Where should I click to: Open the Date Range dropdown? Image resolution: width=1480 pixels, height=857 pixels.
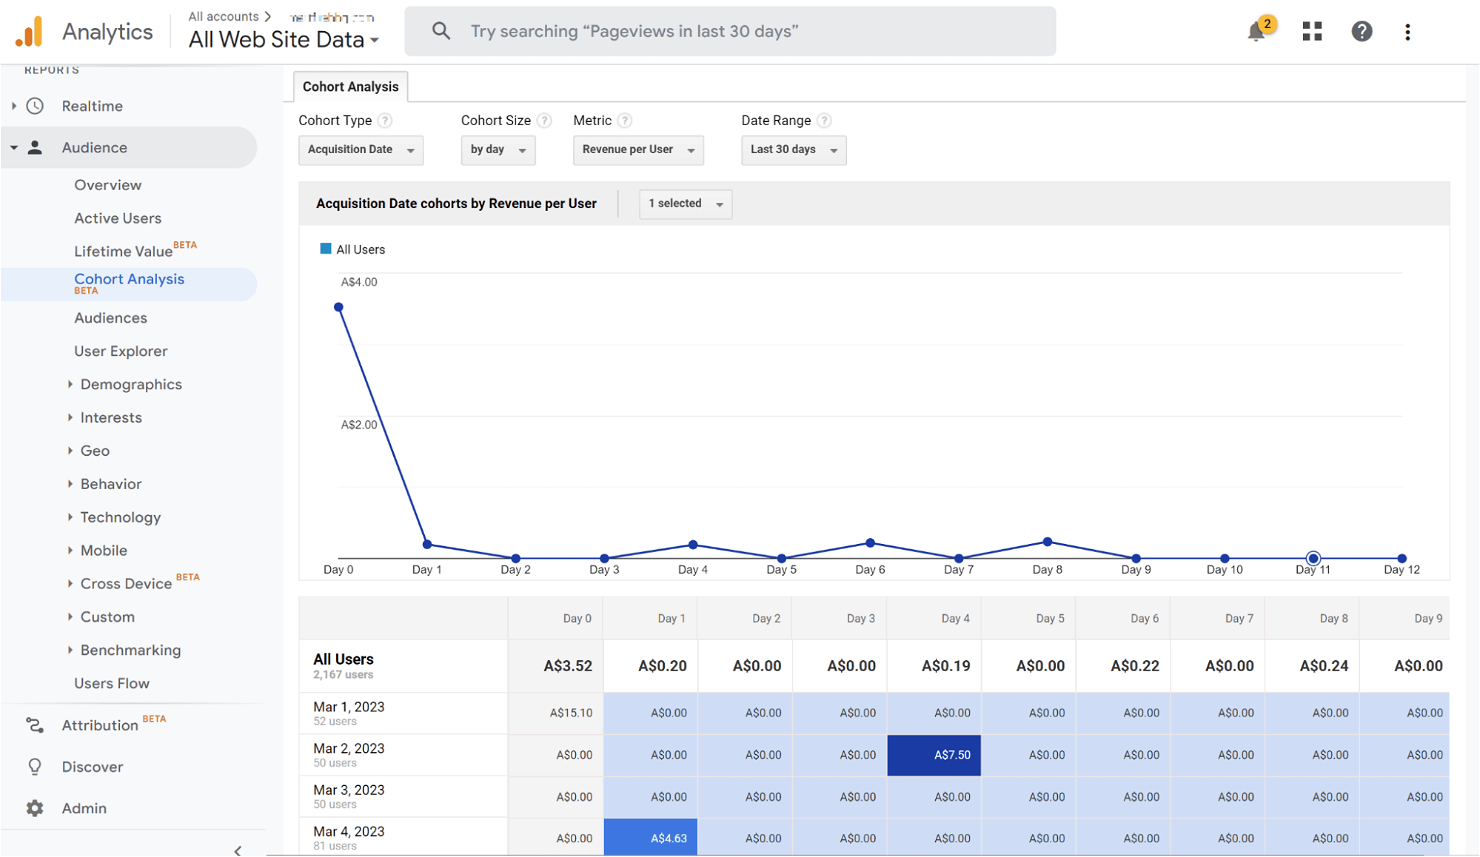point(793,148)
